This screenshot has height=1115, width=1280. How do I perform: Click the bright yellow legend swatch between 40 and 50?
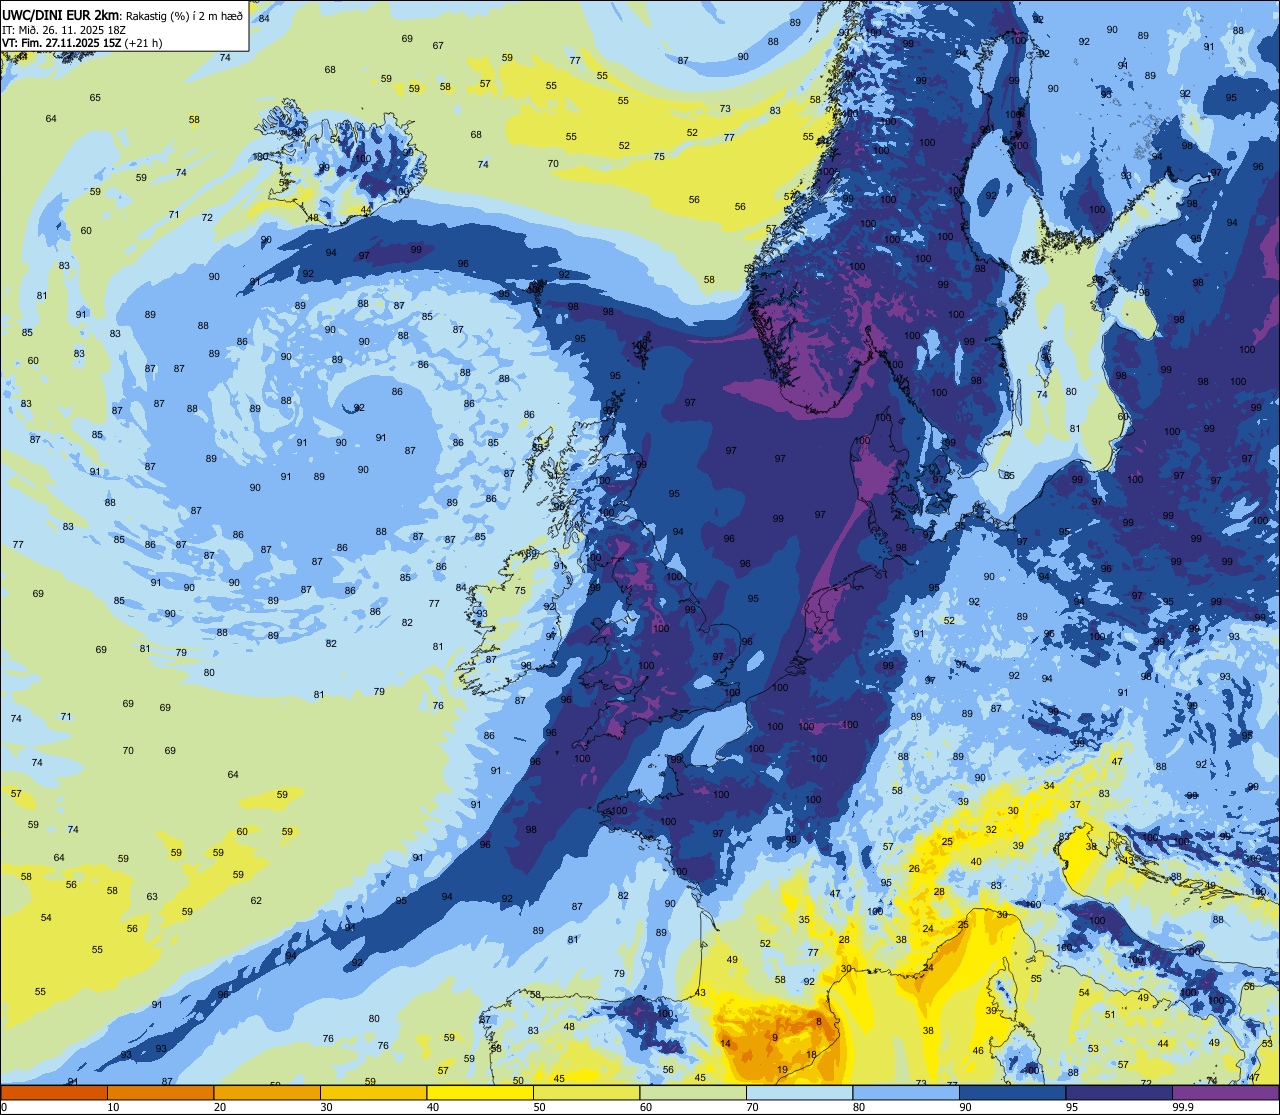coord(480,1092)
